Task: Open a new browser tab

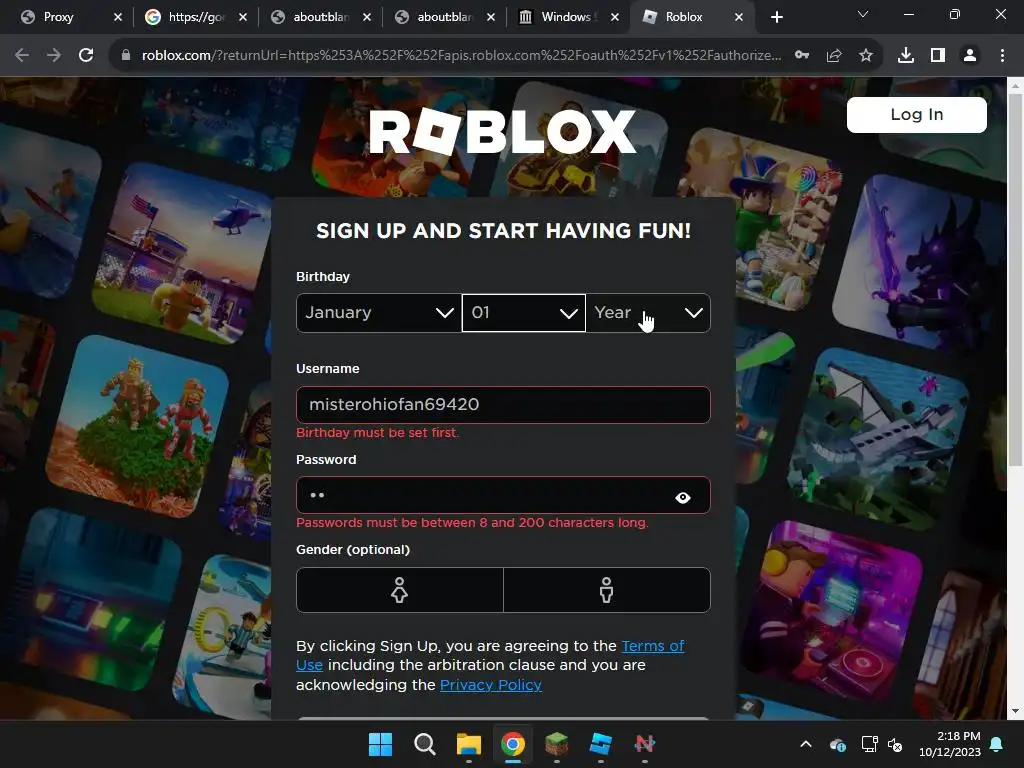Action: 776,17
